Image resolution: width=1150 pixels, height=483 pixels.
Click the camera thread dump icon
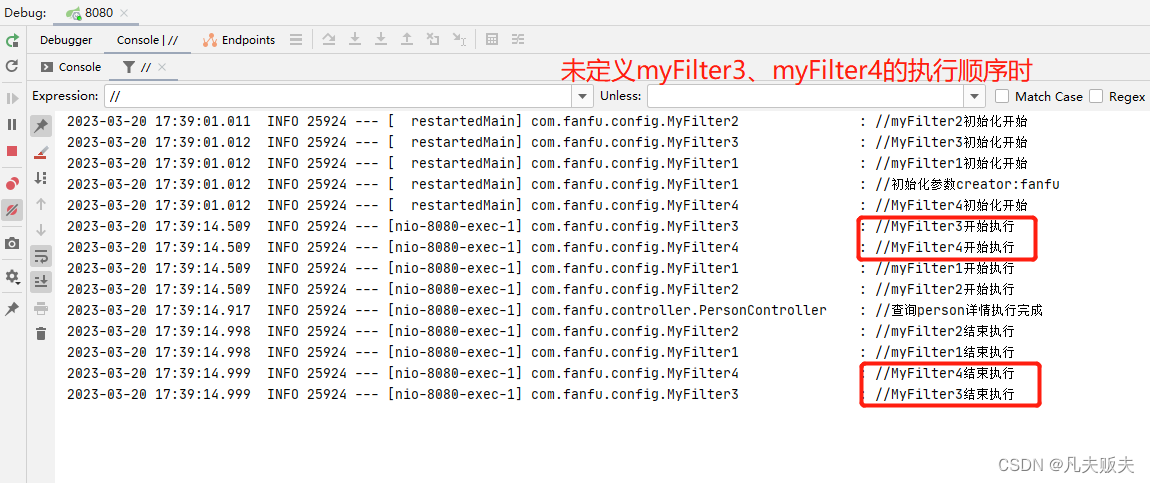[x=12, y=243]
